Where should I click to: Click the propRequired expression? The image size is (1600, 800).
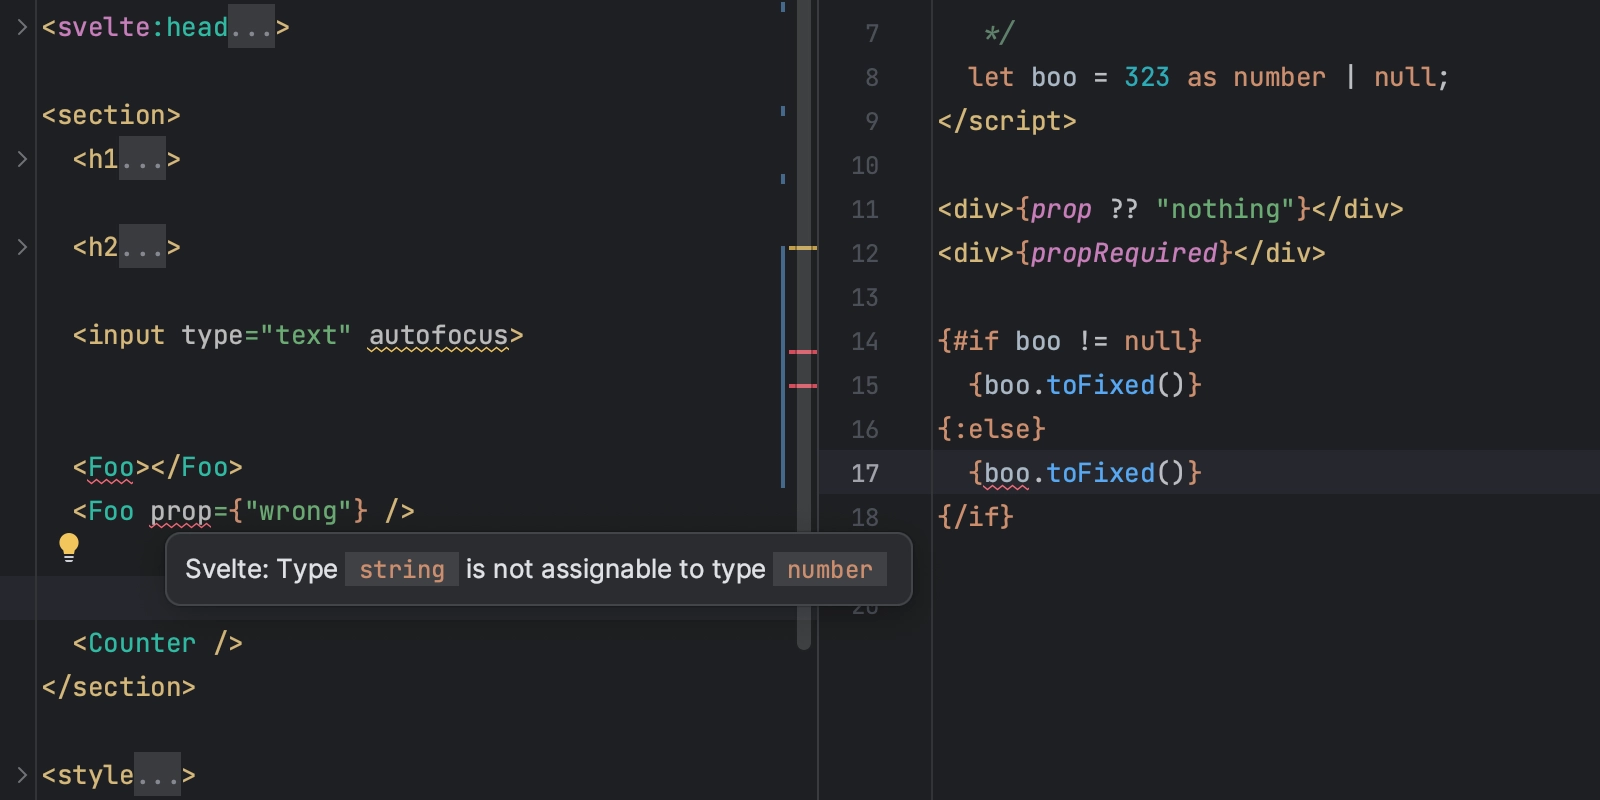(1124, 253)
